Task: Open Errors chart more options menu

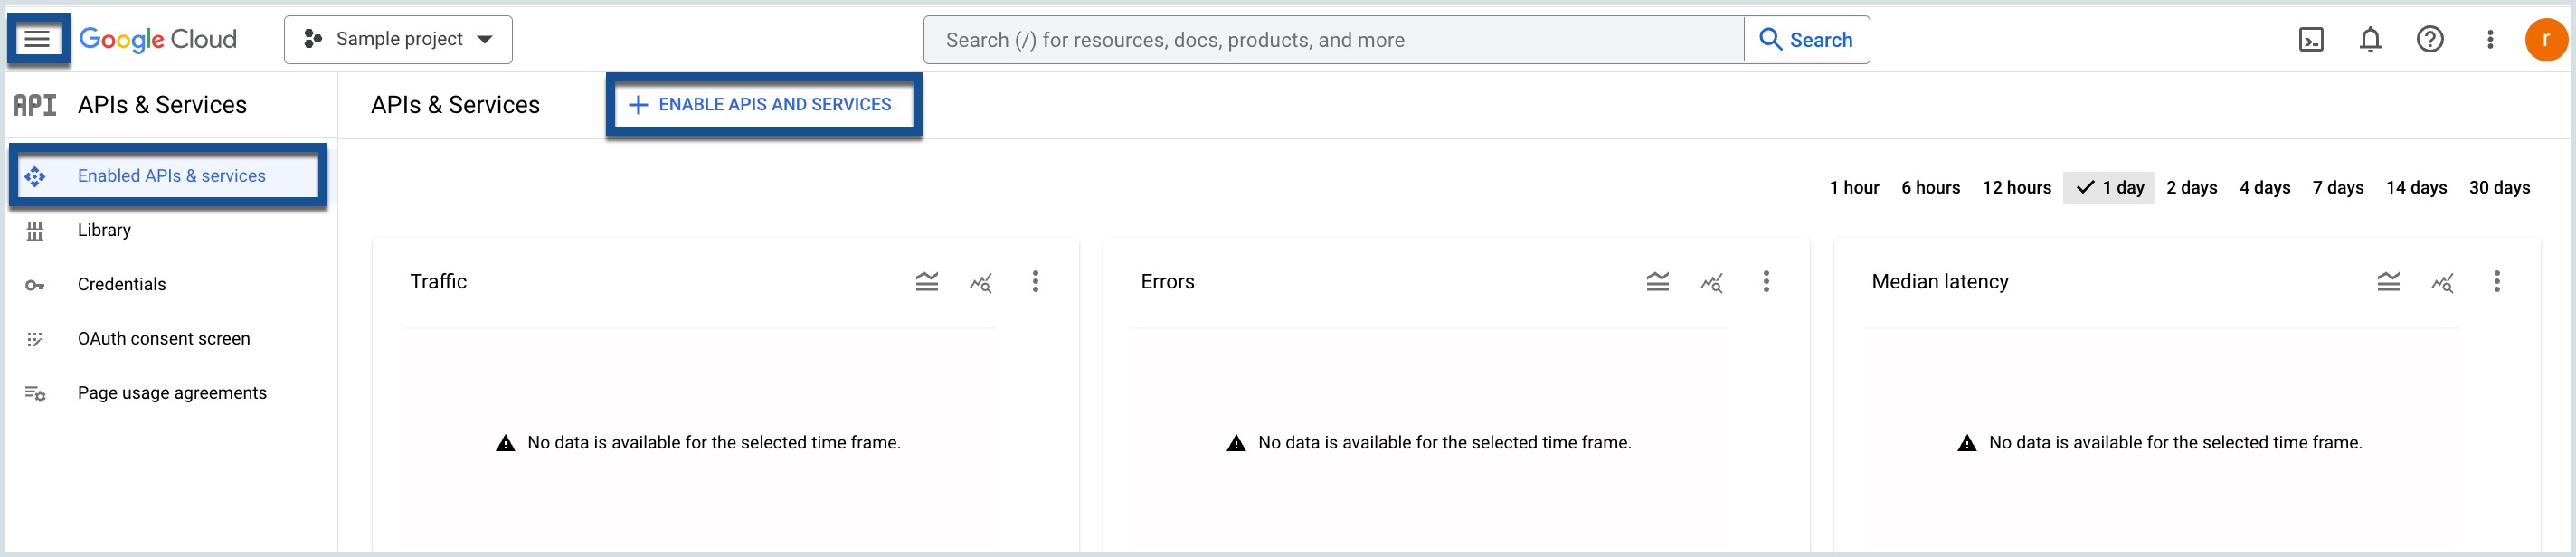Action: pyautogui.click(x=1765, y=282)
